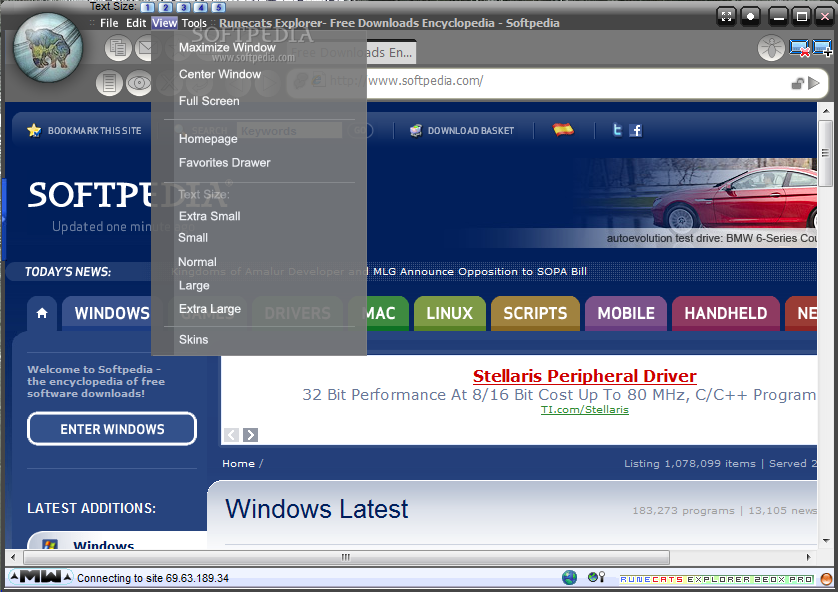This screenshot has height=592, width=838.
Task: Click the round dot title bar button
Action: [750, 17]
